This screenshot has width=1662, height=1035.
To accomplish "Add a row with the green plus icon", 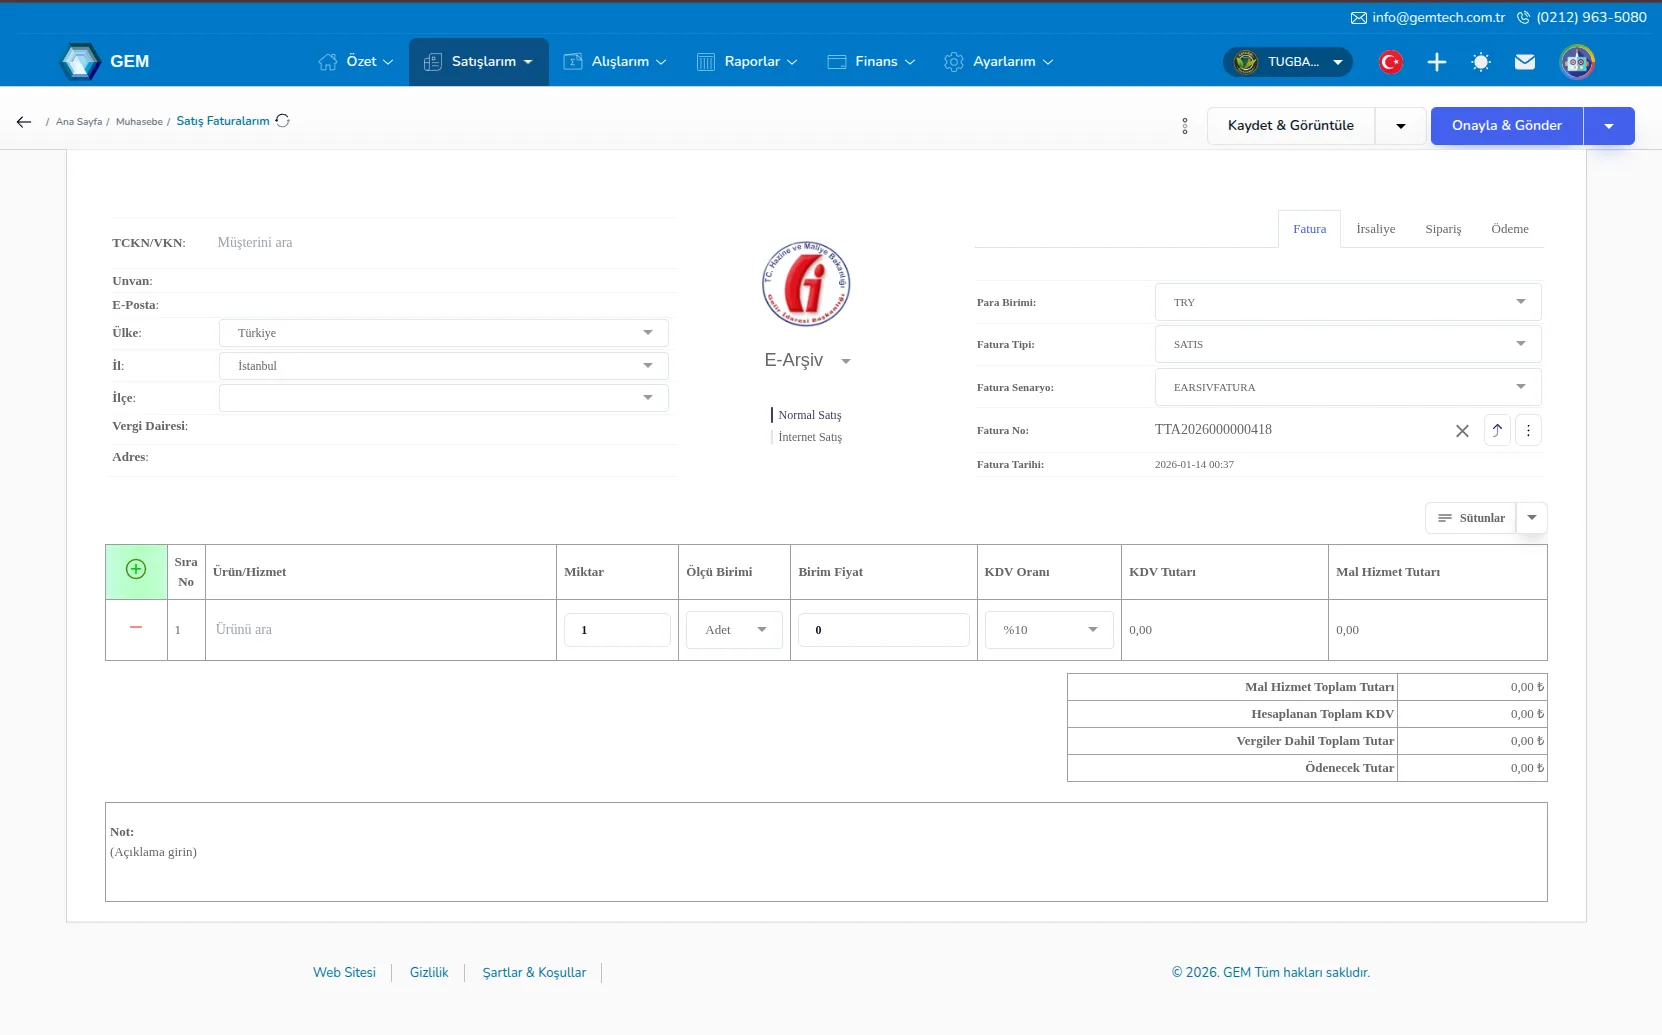I will point(136,570).
